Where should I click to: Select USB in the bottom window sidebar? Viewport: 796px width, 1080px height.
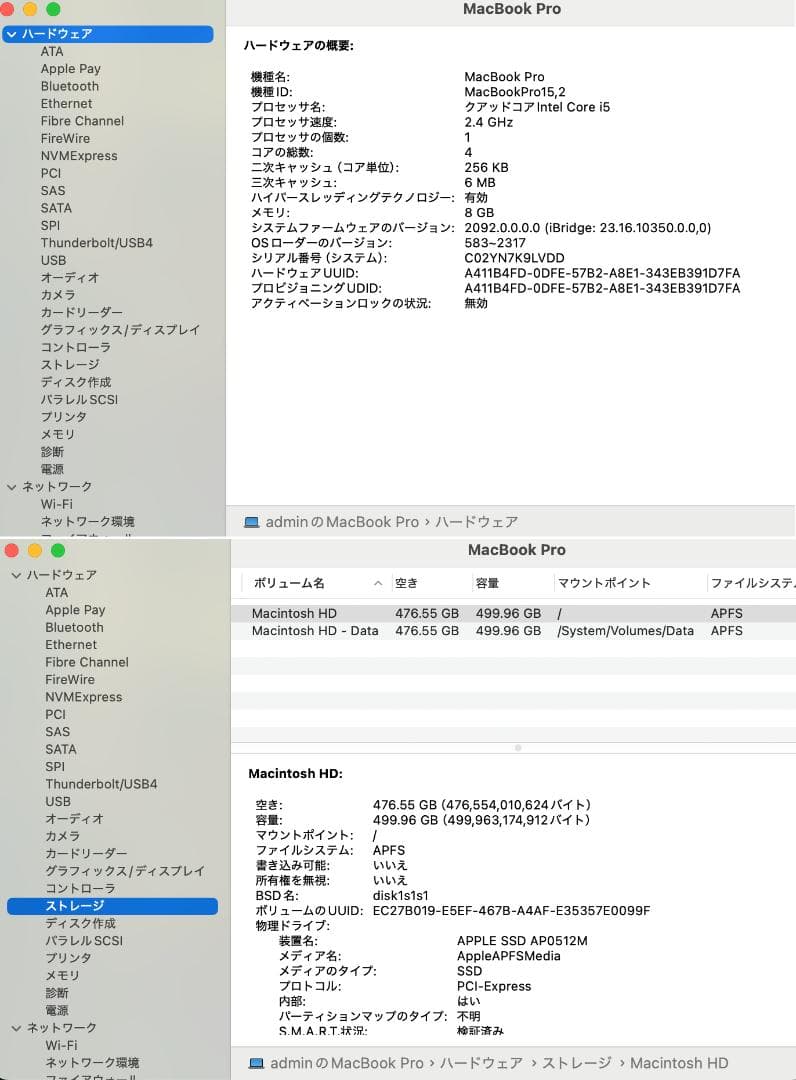coord(58,802)
